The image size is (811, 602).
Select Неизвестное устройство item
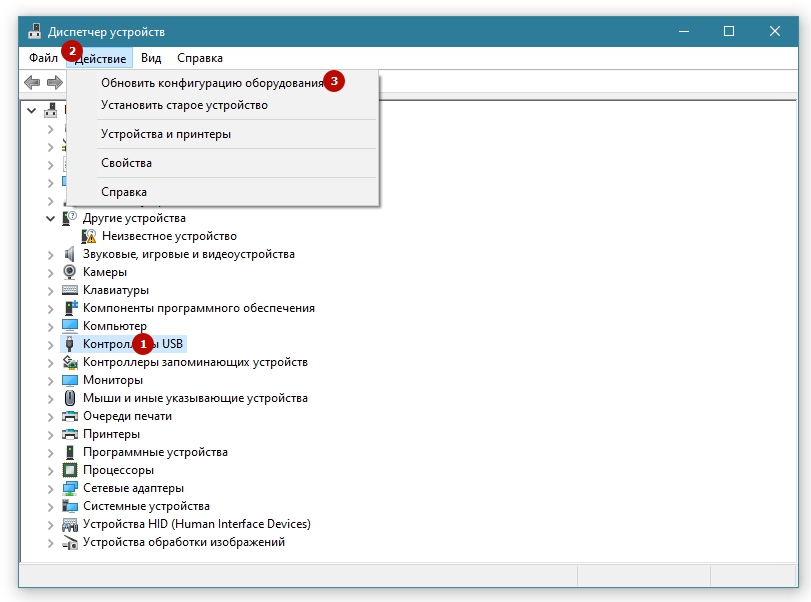click(169, 236)
